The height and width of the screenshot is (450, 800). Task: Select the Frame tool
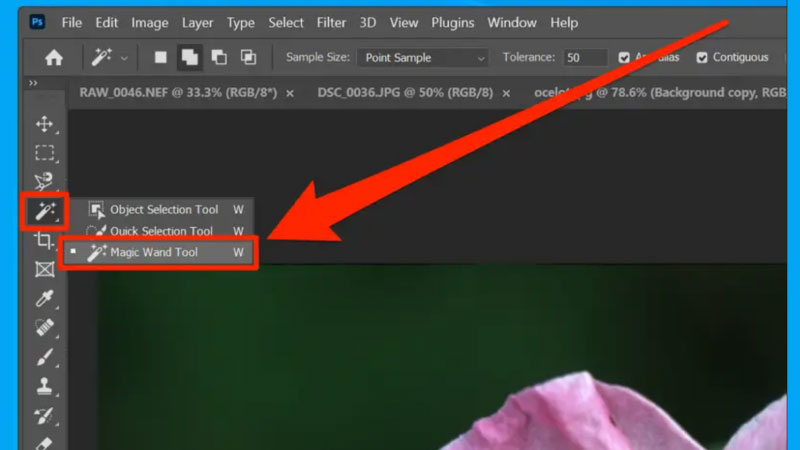45,269
